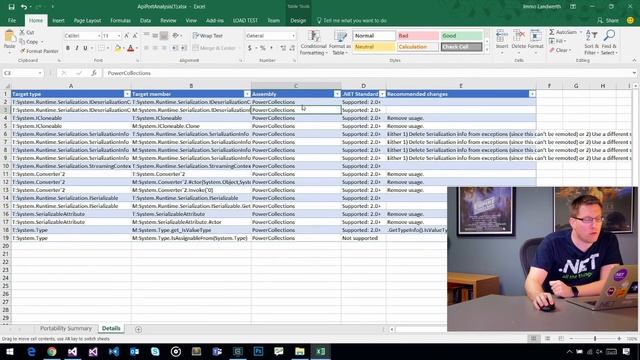This screenshot has width=640, height=360.
Task: Open the Table Tools Design tab
Action: click(298, 20)
